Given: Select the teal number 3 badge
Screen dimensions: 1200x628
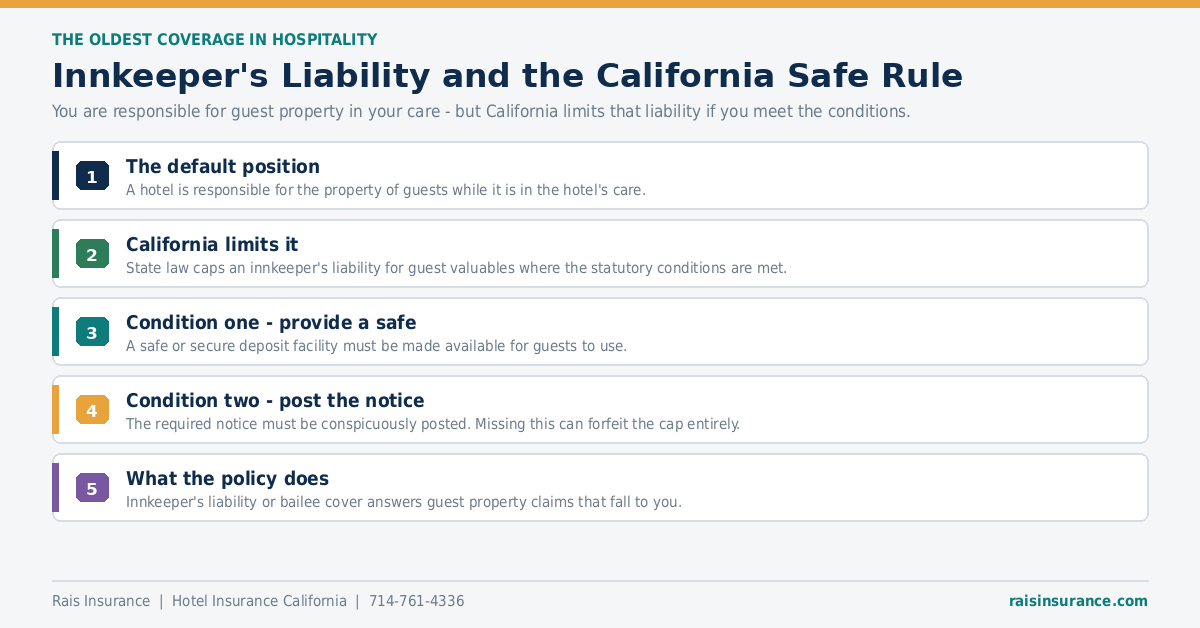Looking at the screenshot, I should click(92, 332).
